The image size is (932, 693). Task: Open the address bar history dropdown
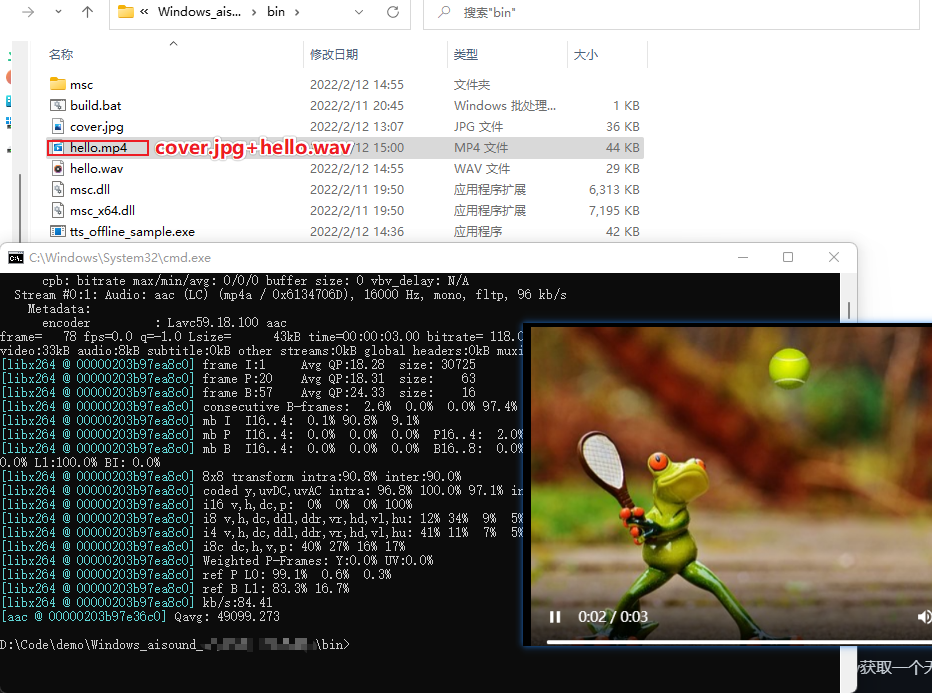click(358, 12)
